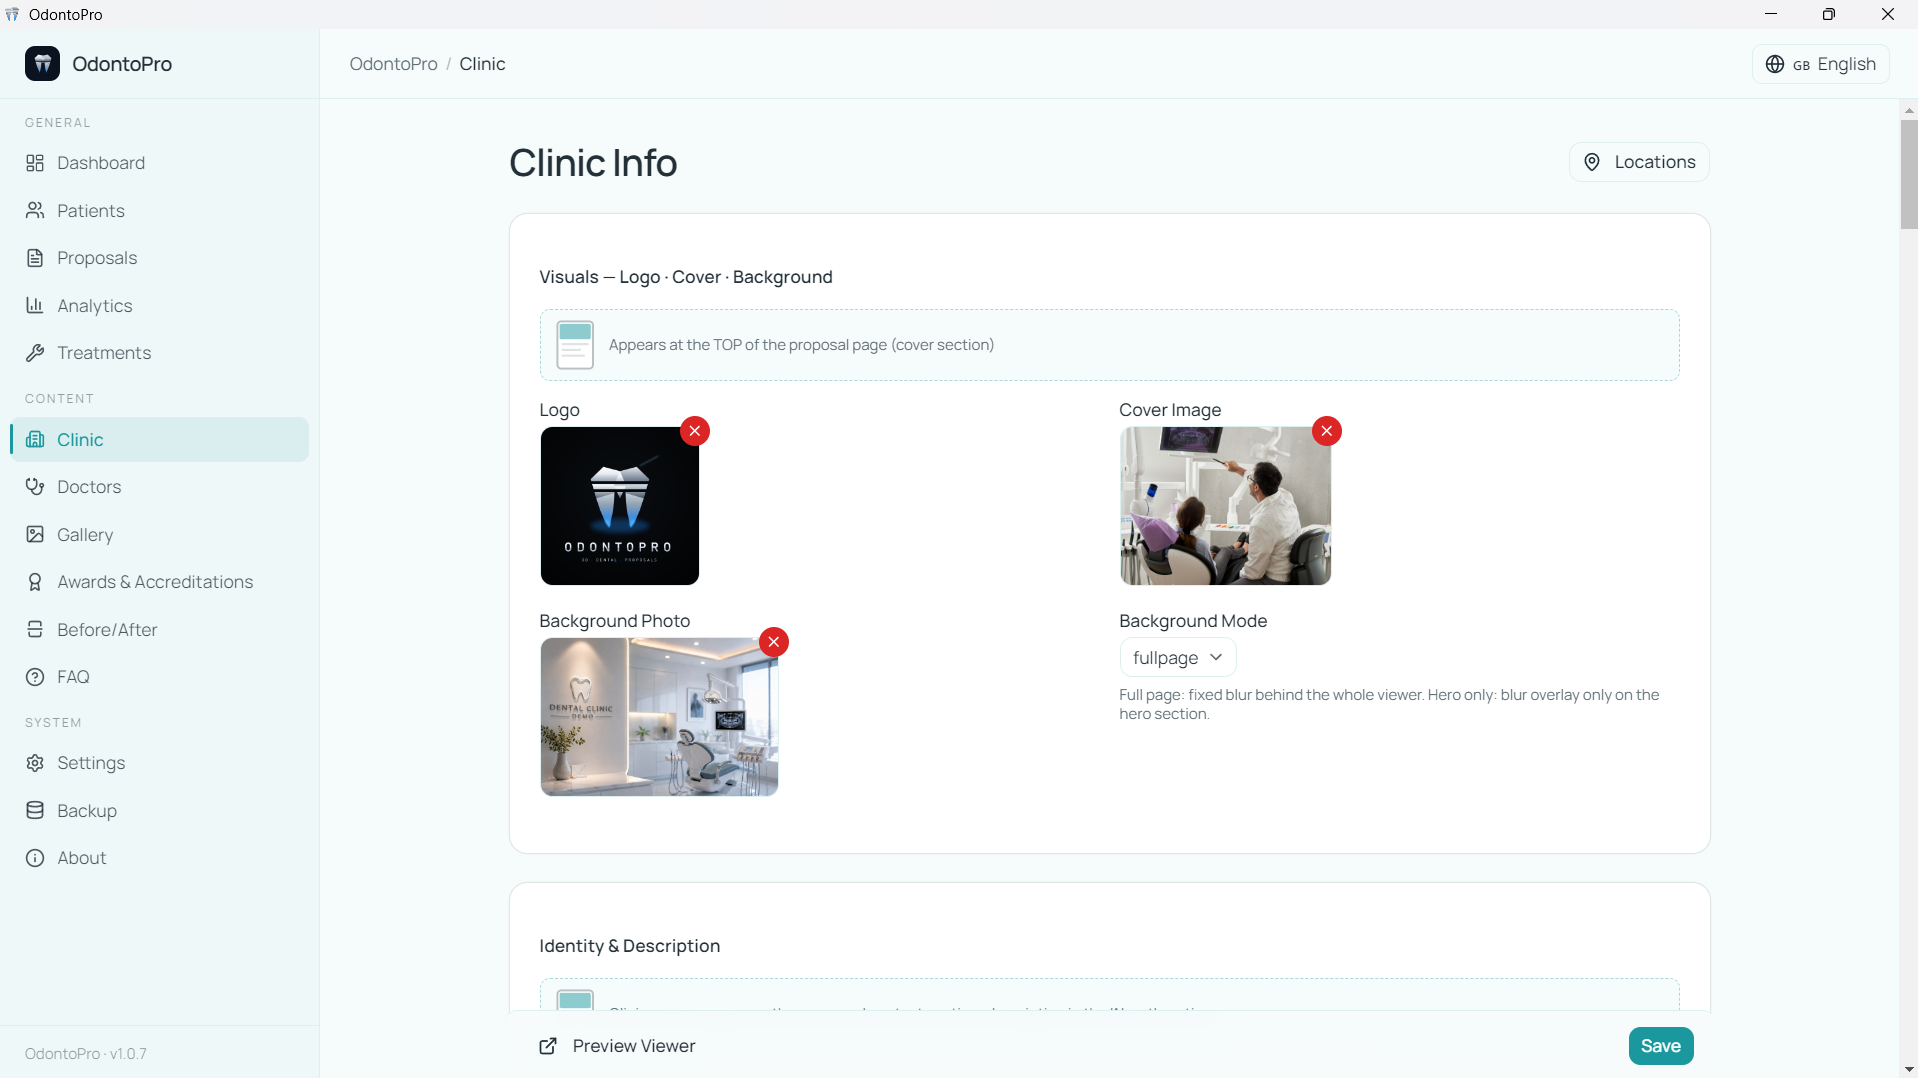This screenshot has width=1918, height=1078.
Task: Open the Proposals section
Action: [160, 258]
